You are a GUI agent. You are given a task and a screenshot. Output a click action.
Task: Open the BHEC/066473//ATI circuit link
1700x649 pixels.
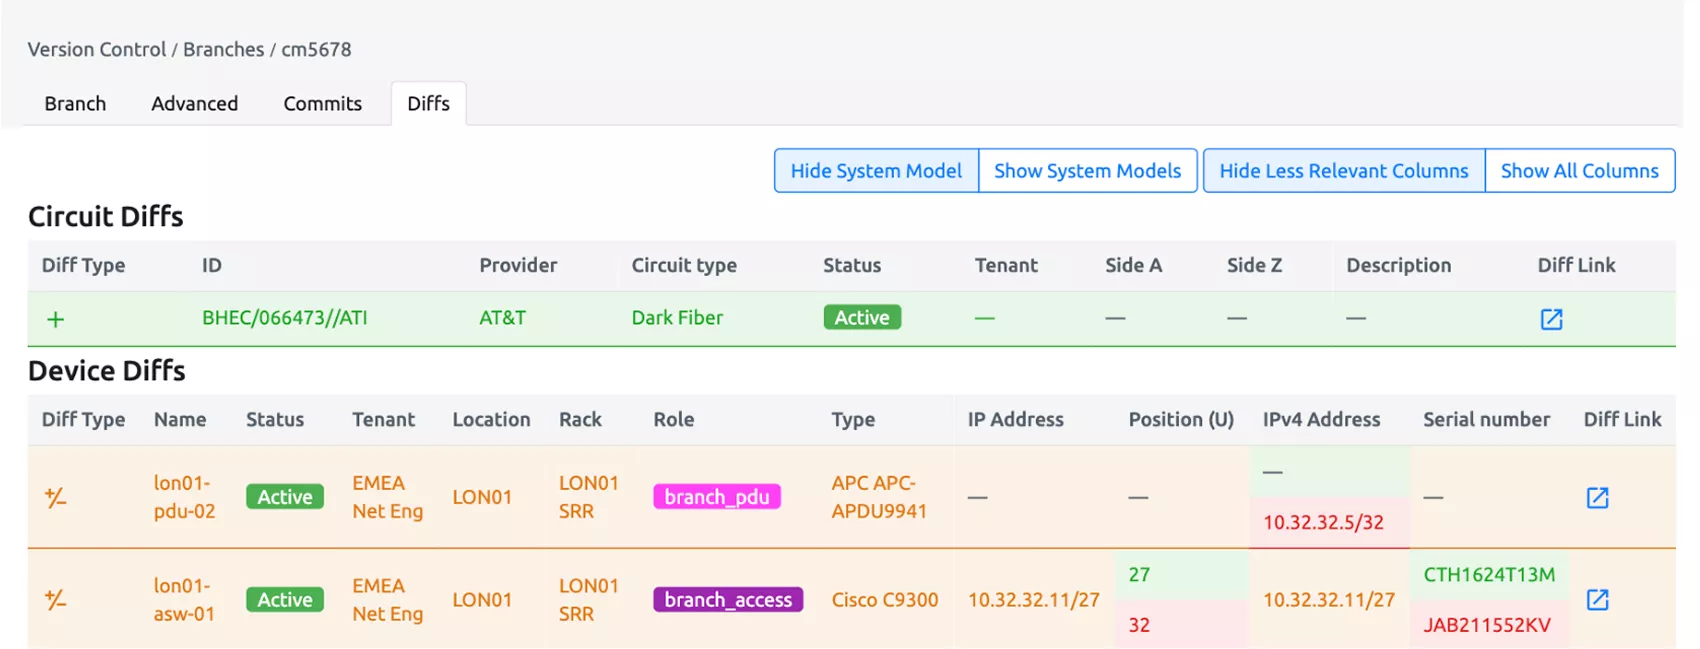tap(284, 318)
